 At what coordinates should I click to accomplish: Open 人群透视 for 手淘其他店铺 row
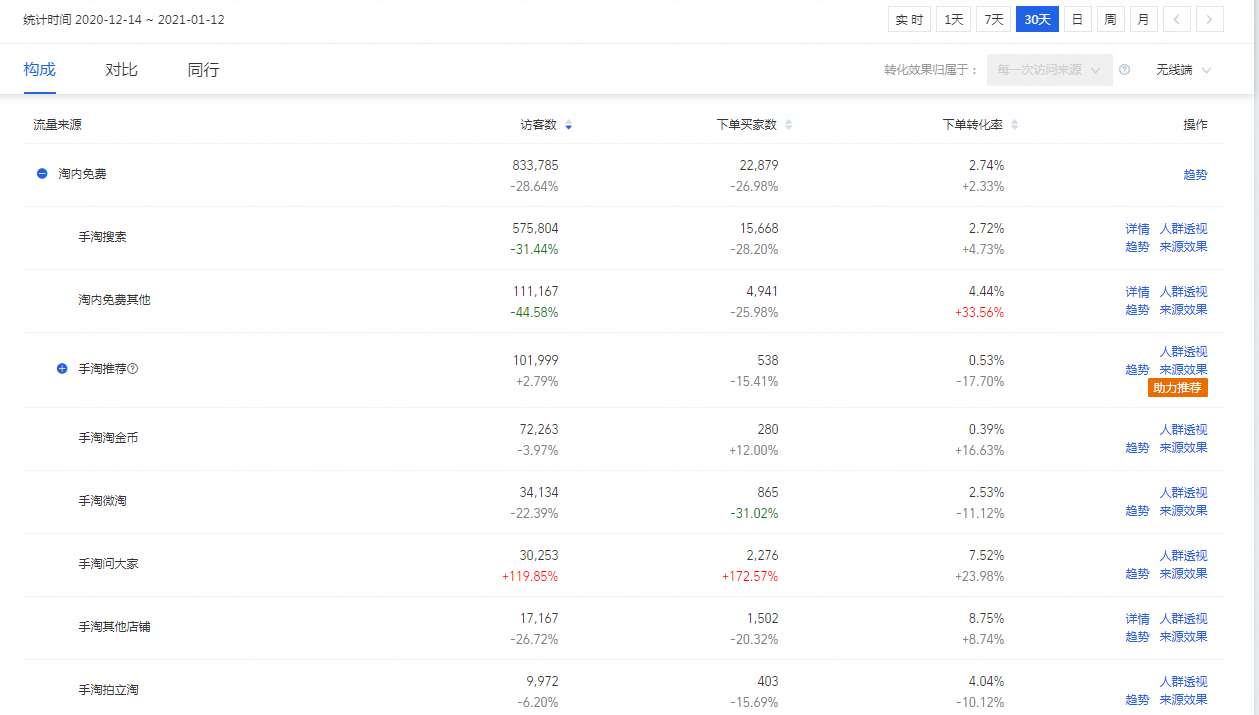pos(1183,619)
